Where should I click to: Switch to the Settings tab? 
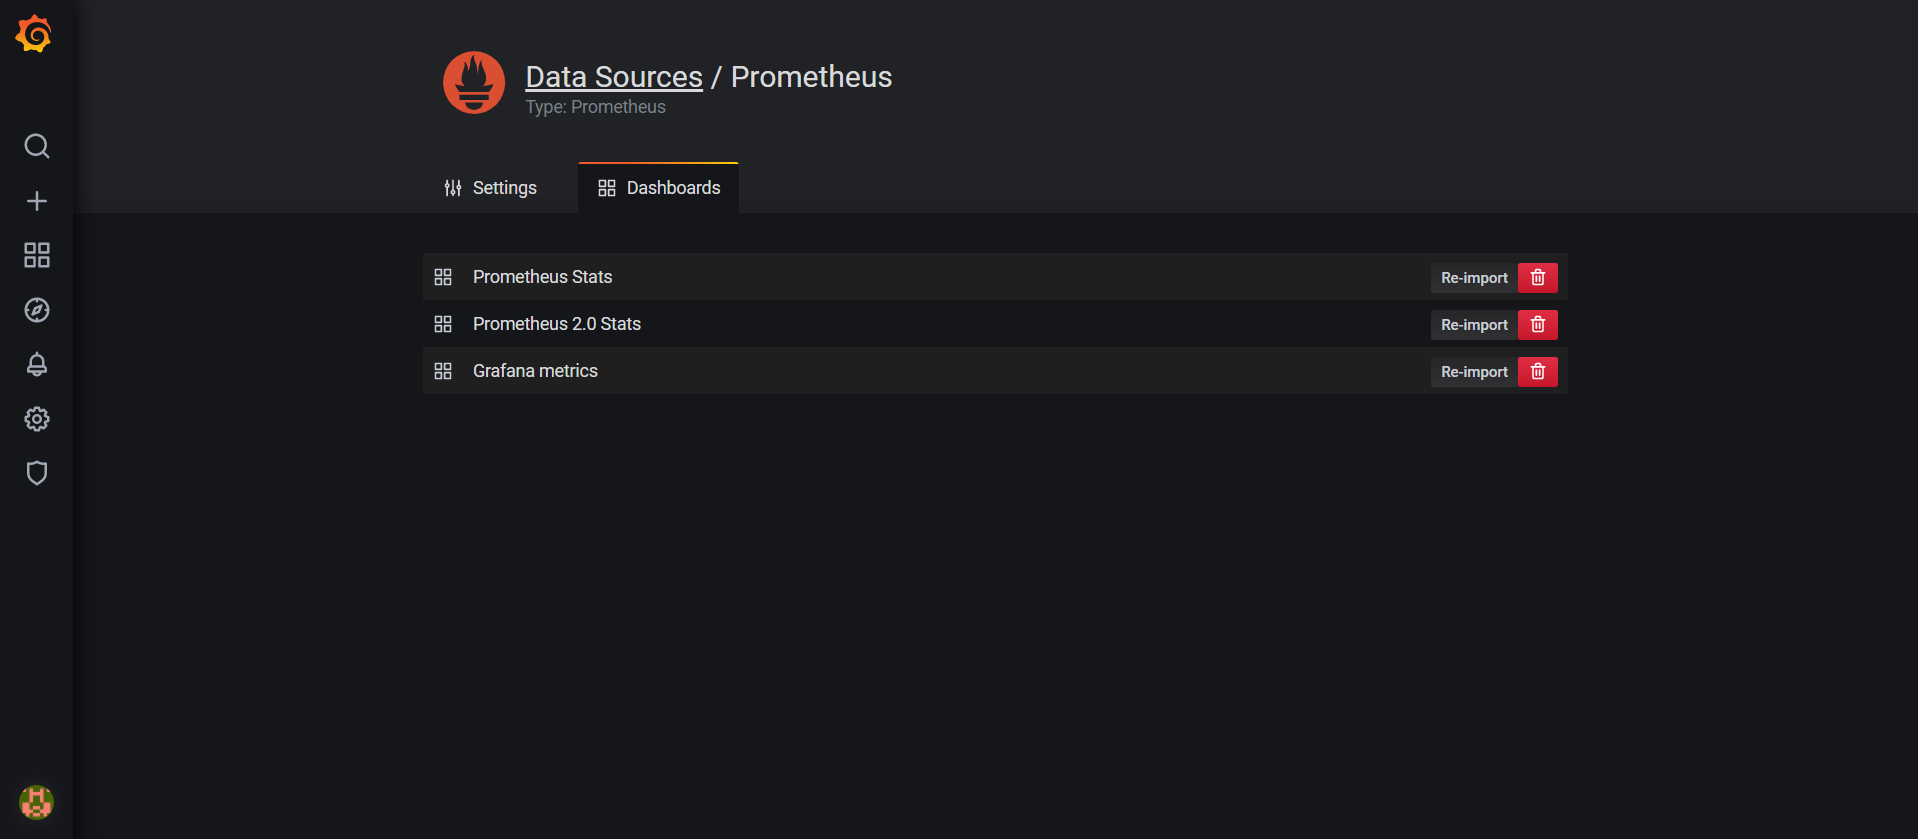(490, 188)
